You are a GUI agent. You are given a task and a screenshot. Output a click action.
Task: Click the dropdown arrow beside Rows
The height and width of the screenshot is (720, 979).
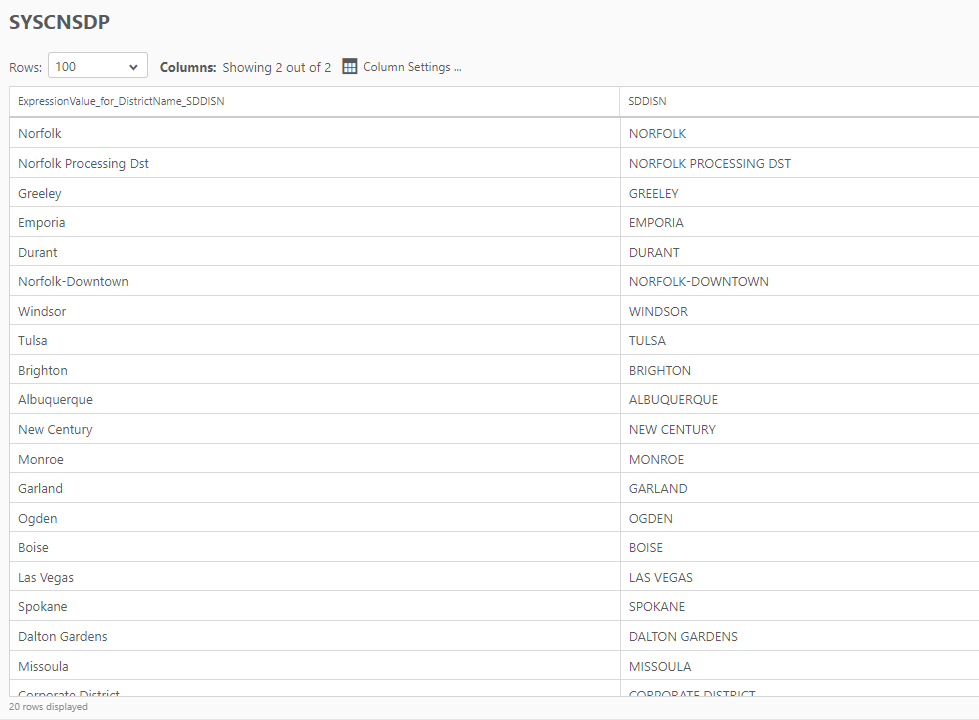(135, 65)
